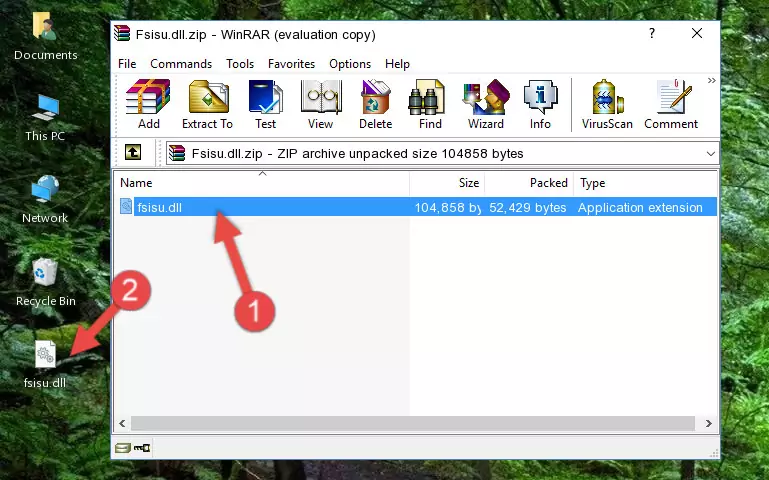Open the Options menu
This screenshot has height=480, width=769.
[x=350, y=64]
